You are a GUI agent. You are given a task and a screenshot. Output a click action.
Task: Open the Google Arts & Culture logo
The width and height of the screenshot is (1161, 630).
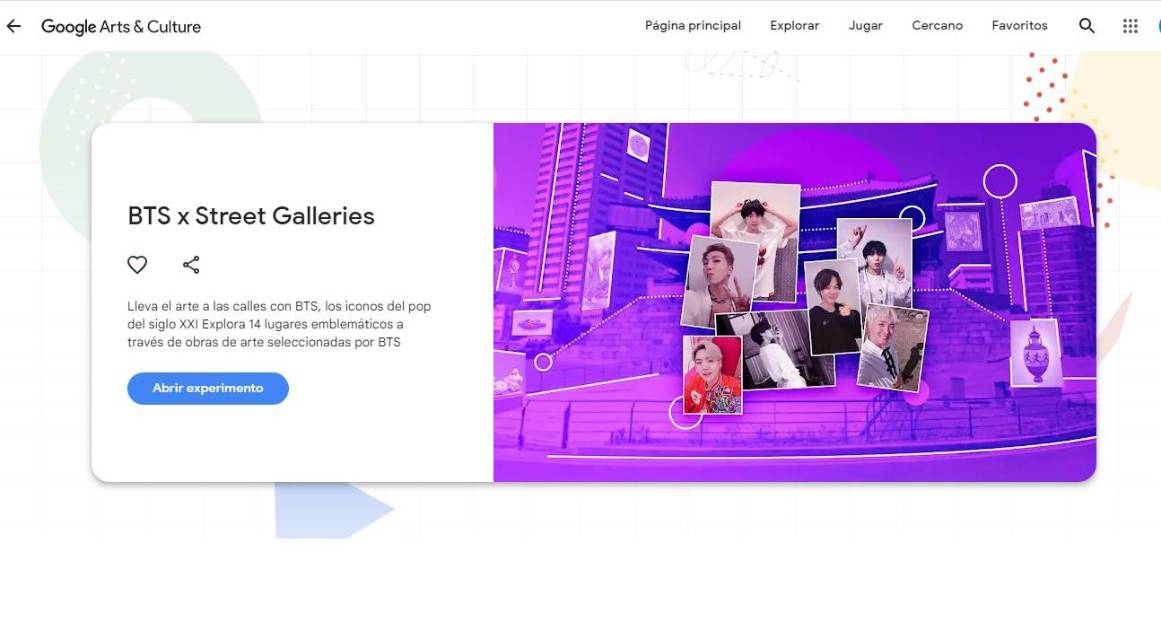[x=121, y=27]
